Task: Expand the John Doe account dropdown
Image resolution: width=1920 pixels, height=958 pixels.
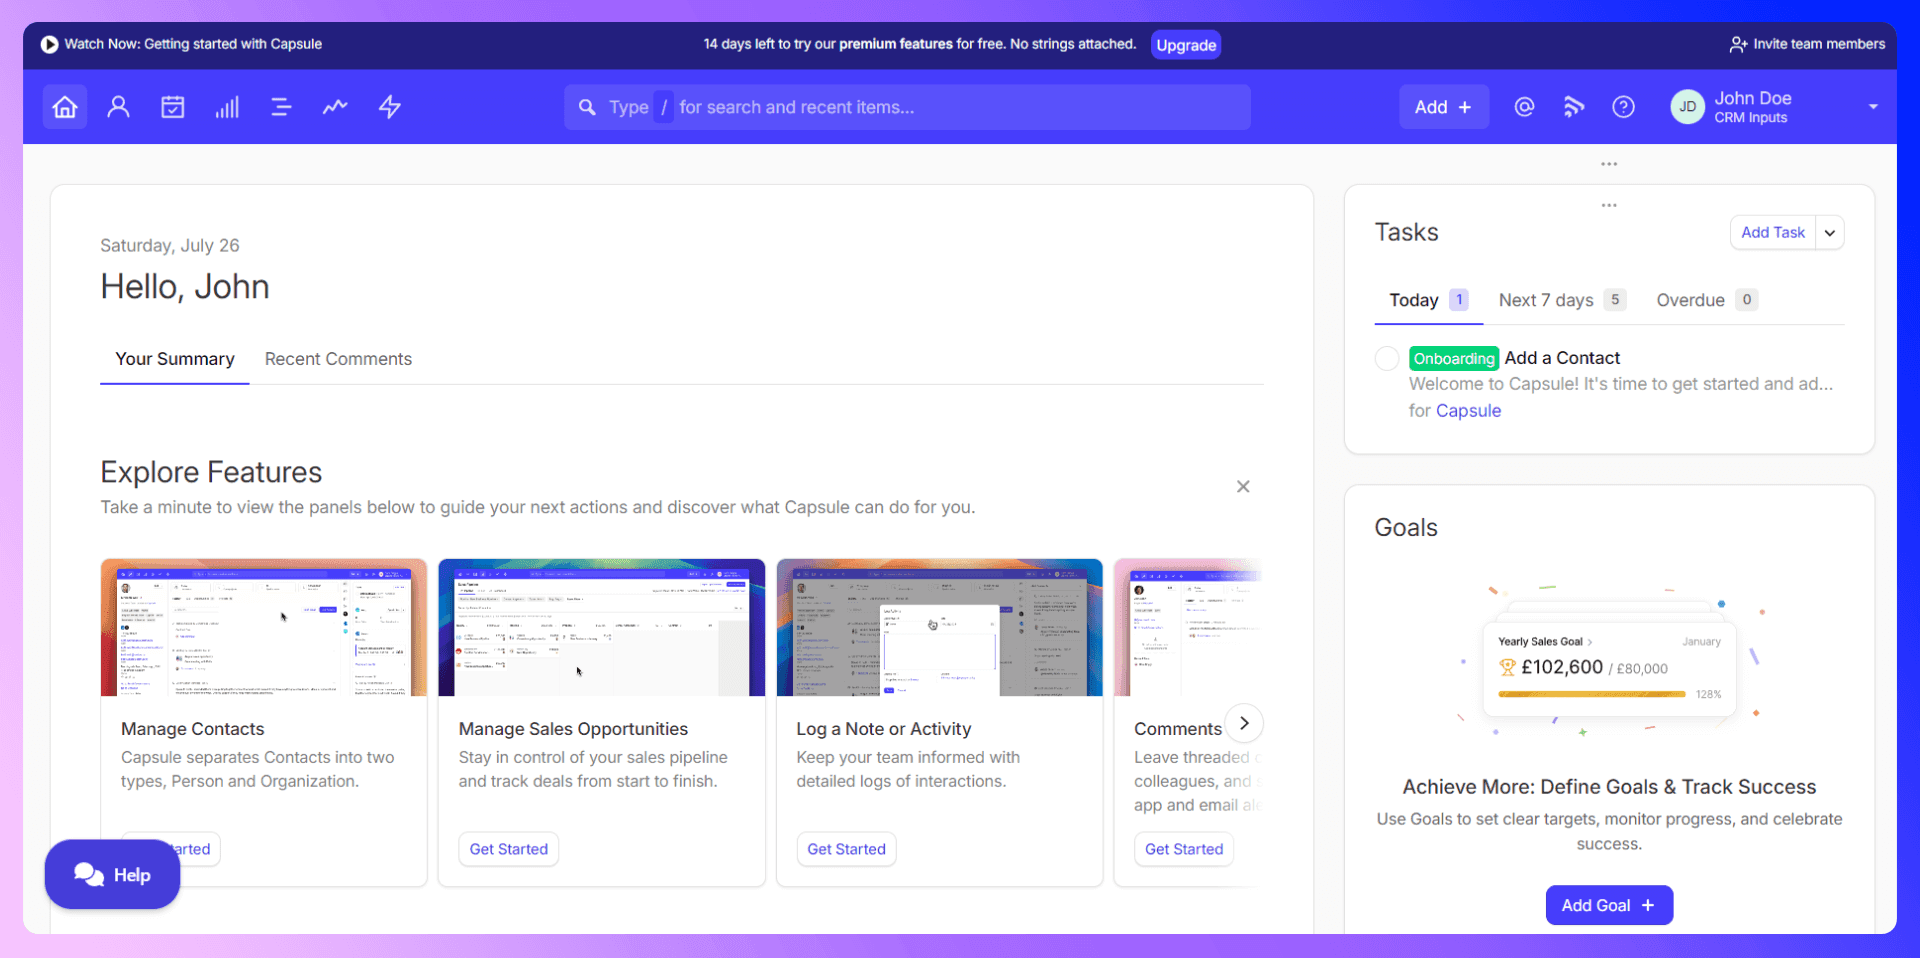Action: click(x=1873, y=107)
